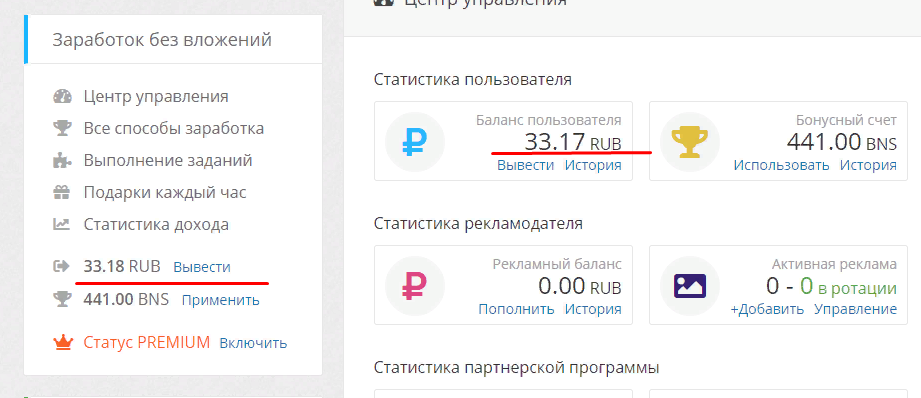Click Статус PREMIUM orange text
The image size is (921, 398).
tap(147, 342)
